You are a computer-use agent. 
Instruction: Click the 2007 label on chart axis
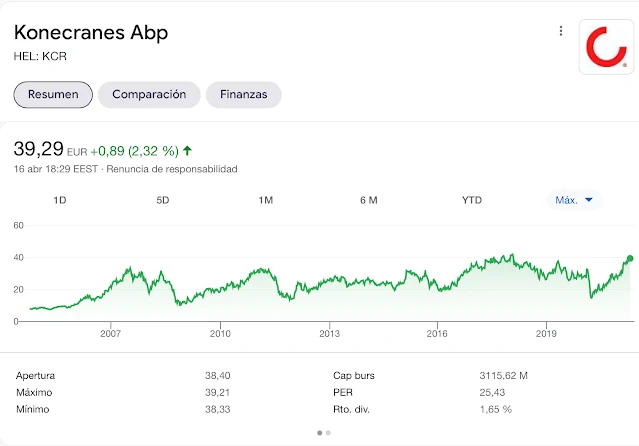tap(110, 333)
